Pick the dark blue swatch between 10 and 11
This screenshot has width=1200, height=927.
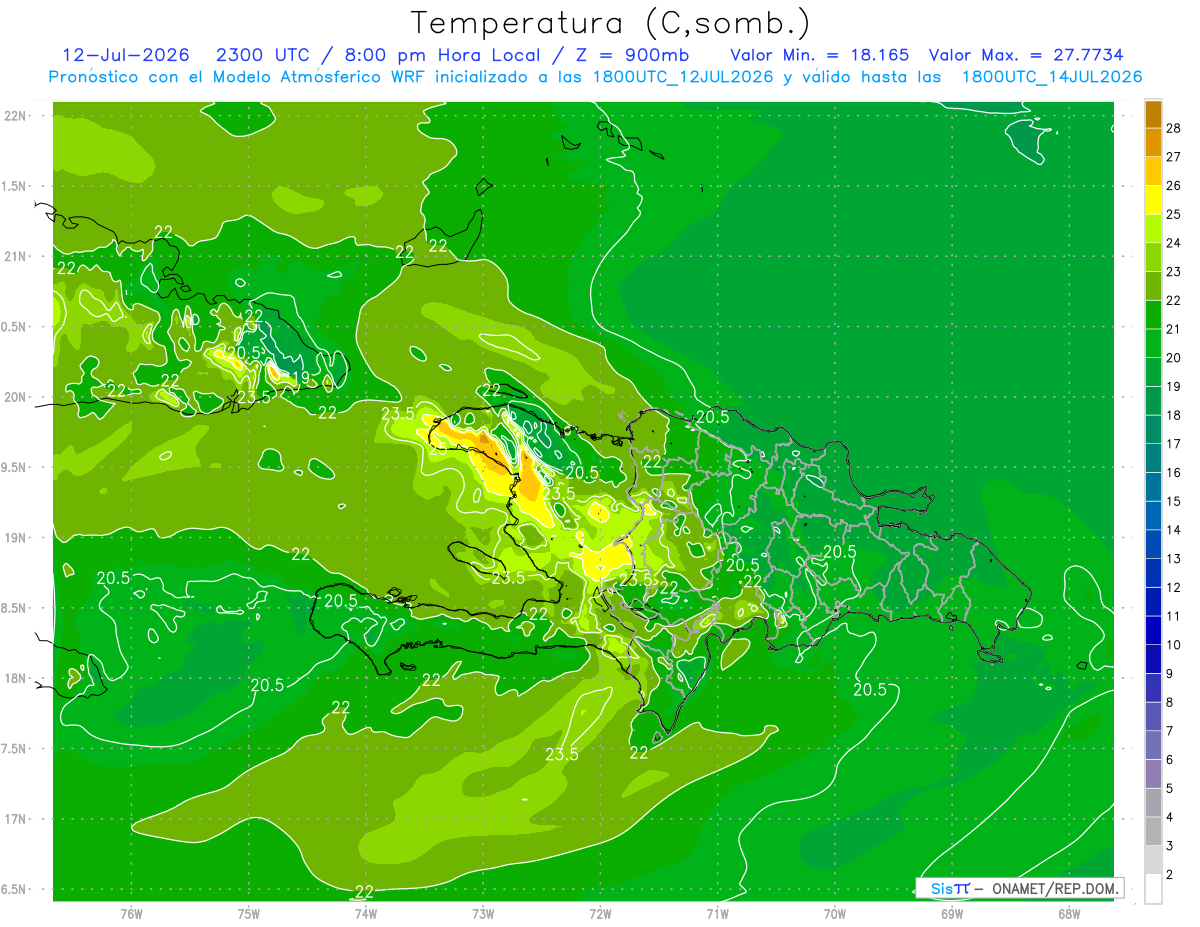tap(1153, 630)
